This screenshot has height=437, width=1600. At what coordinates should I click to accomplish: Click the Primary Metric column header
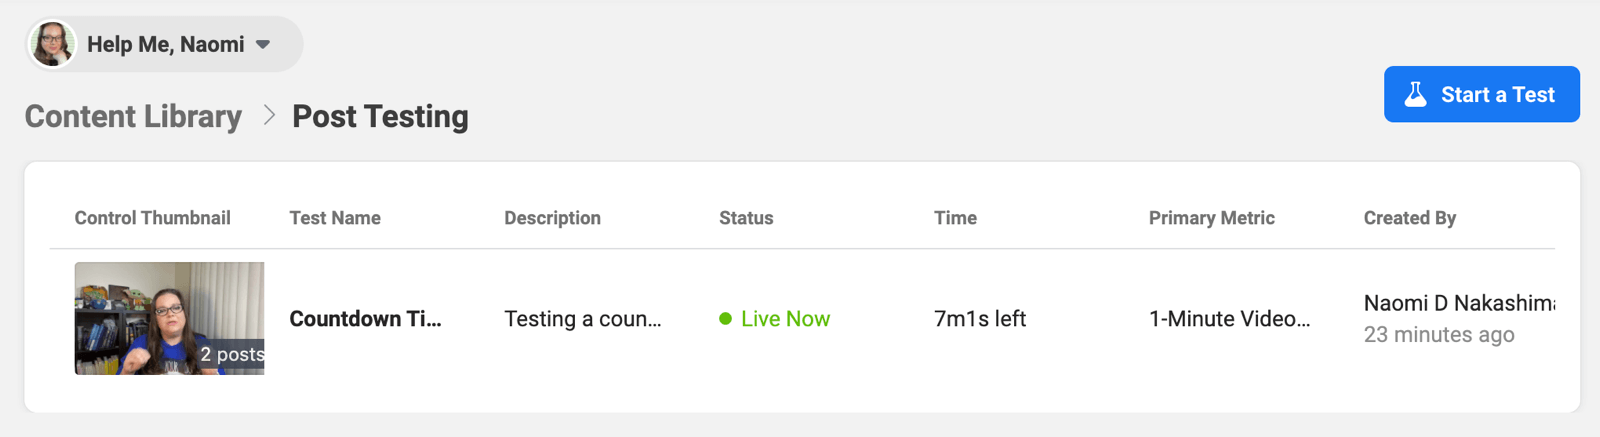pyautogui.click(x=1211, y=218)
